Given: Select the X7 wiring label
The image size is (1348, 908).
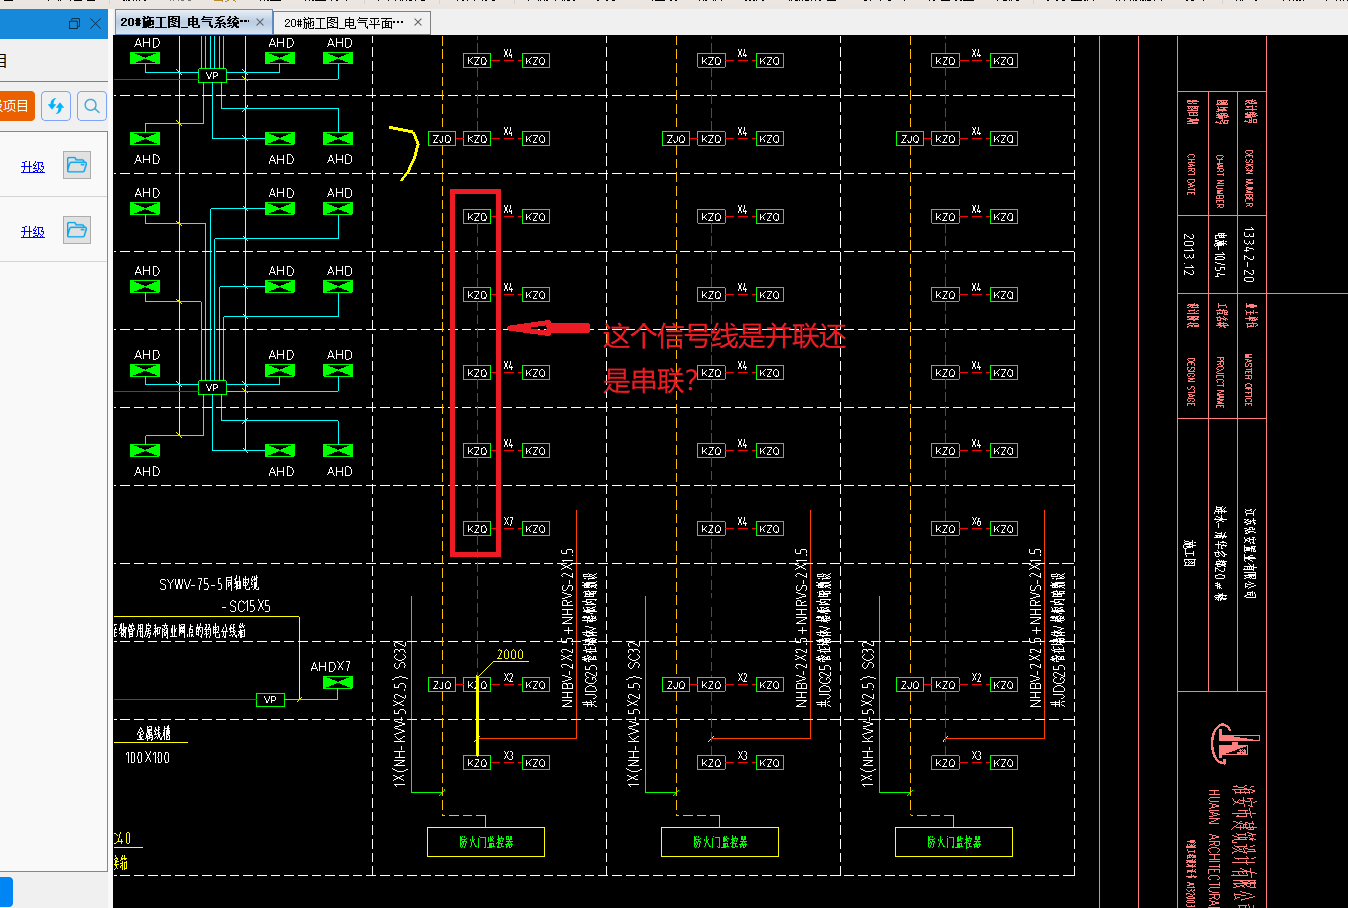Looking at the screenshot, I should click(x=508, y=522).
